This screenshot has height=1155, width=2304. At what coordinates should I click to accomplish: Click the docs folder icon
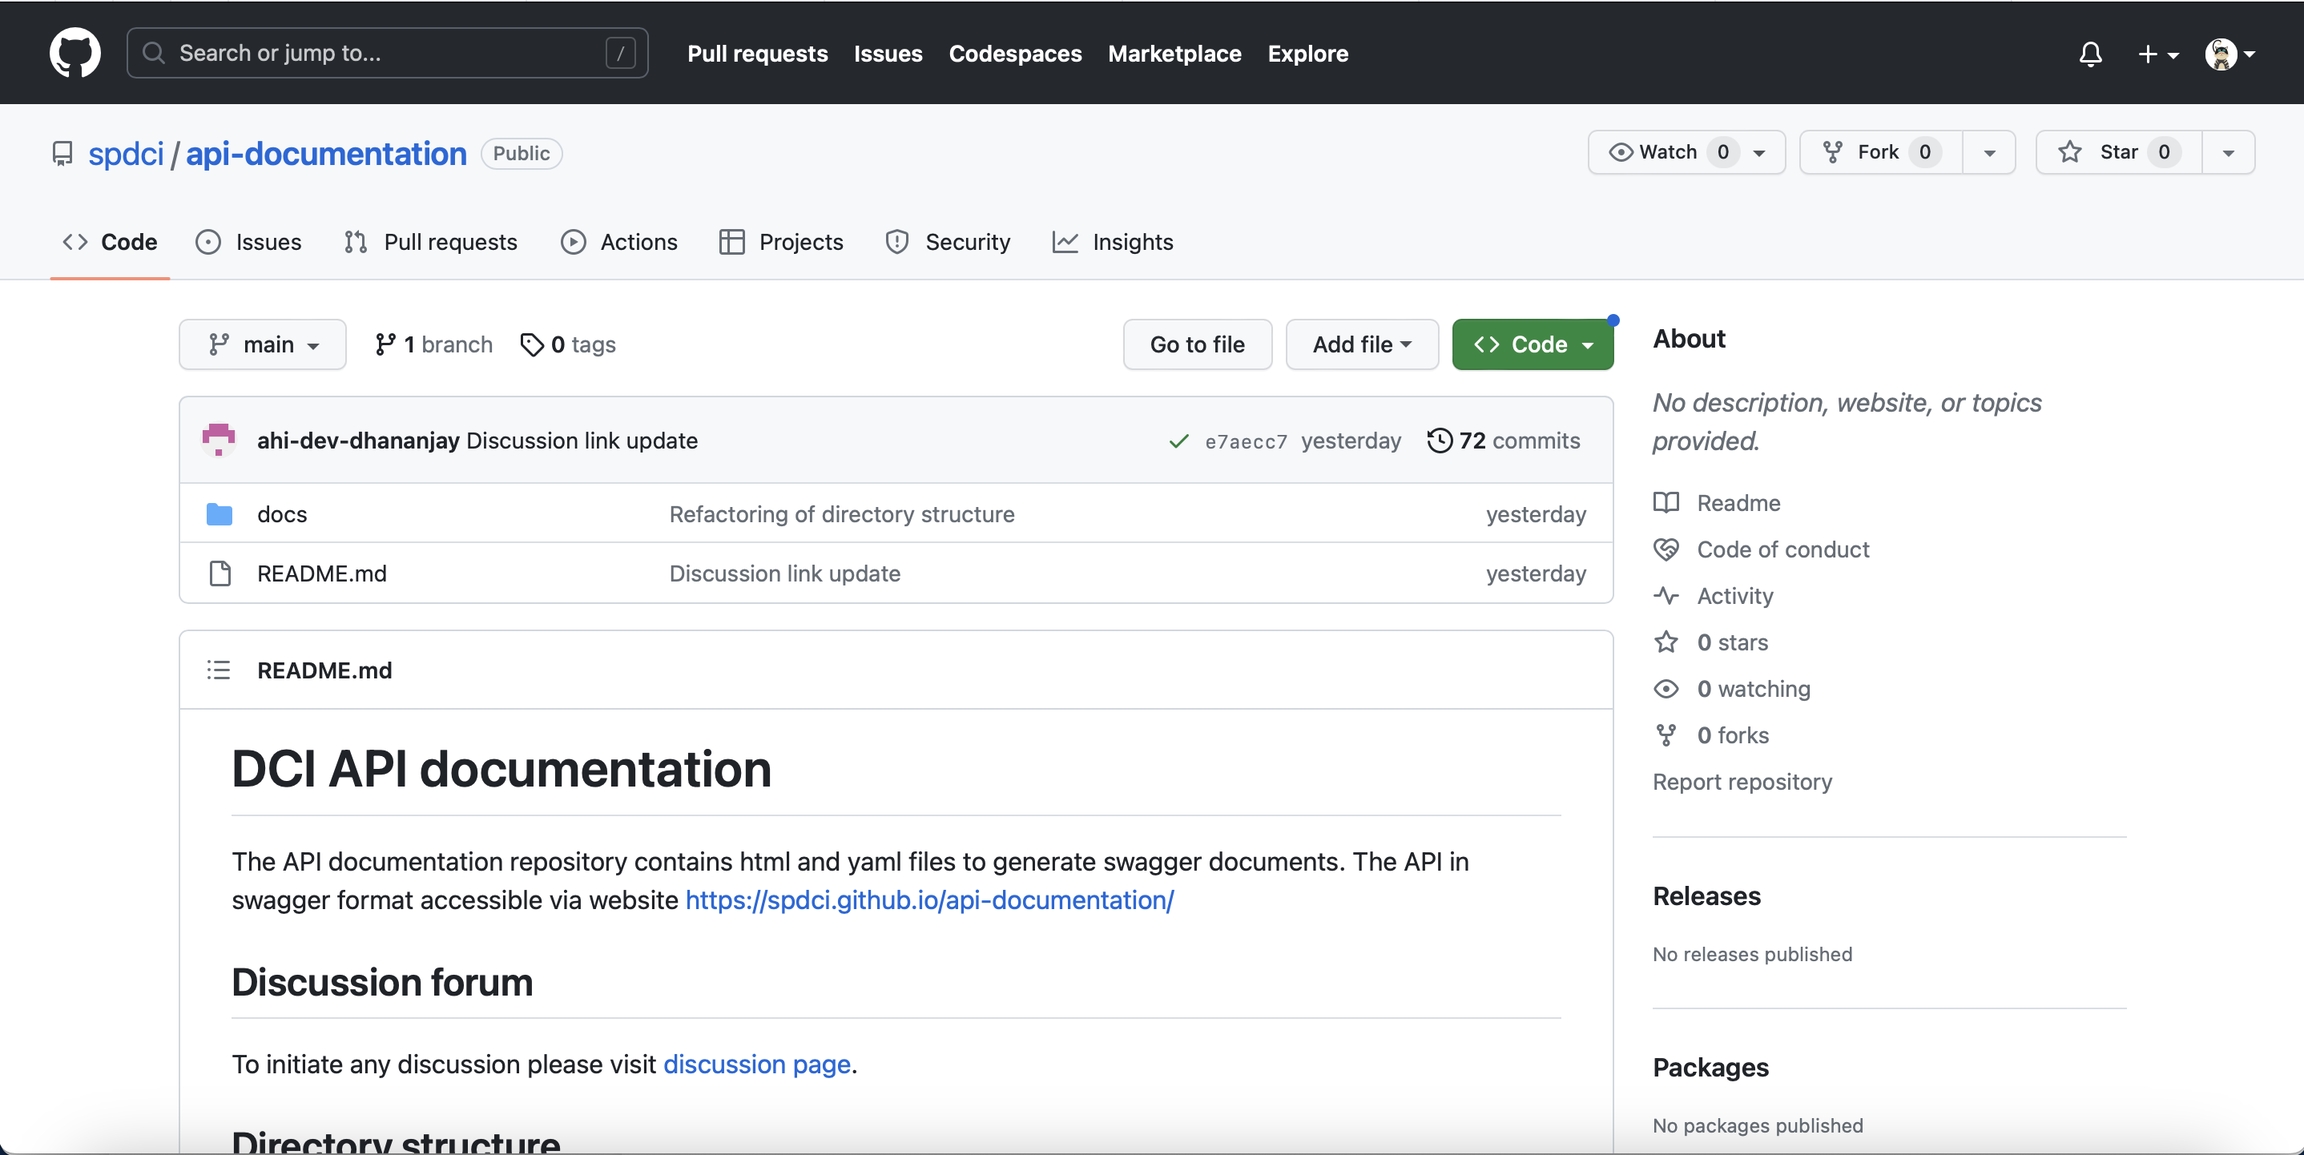219,514
